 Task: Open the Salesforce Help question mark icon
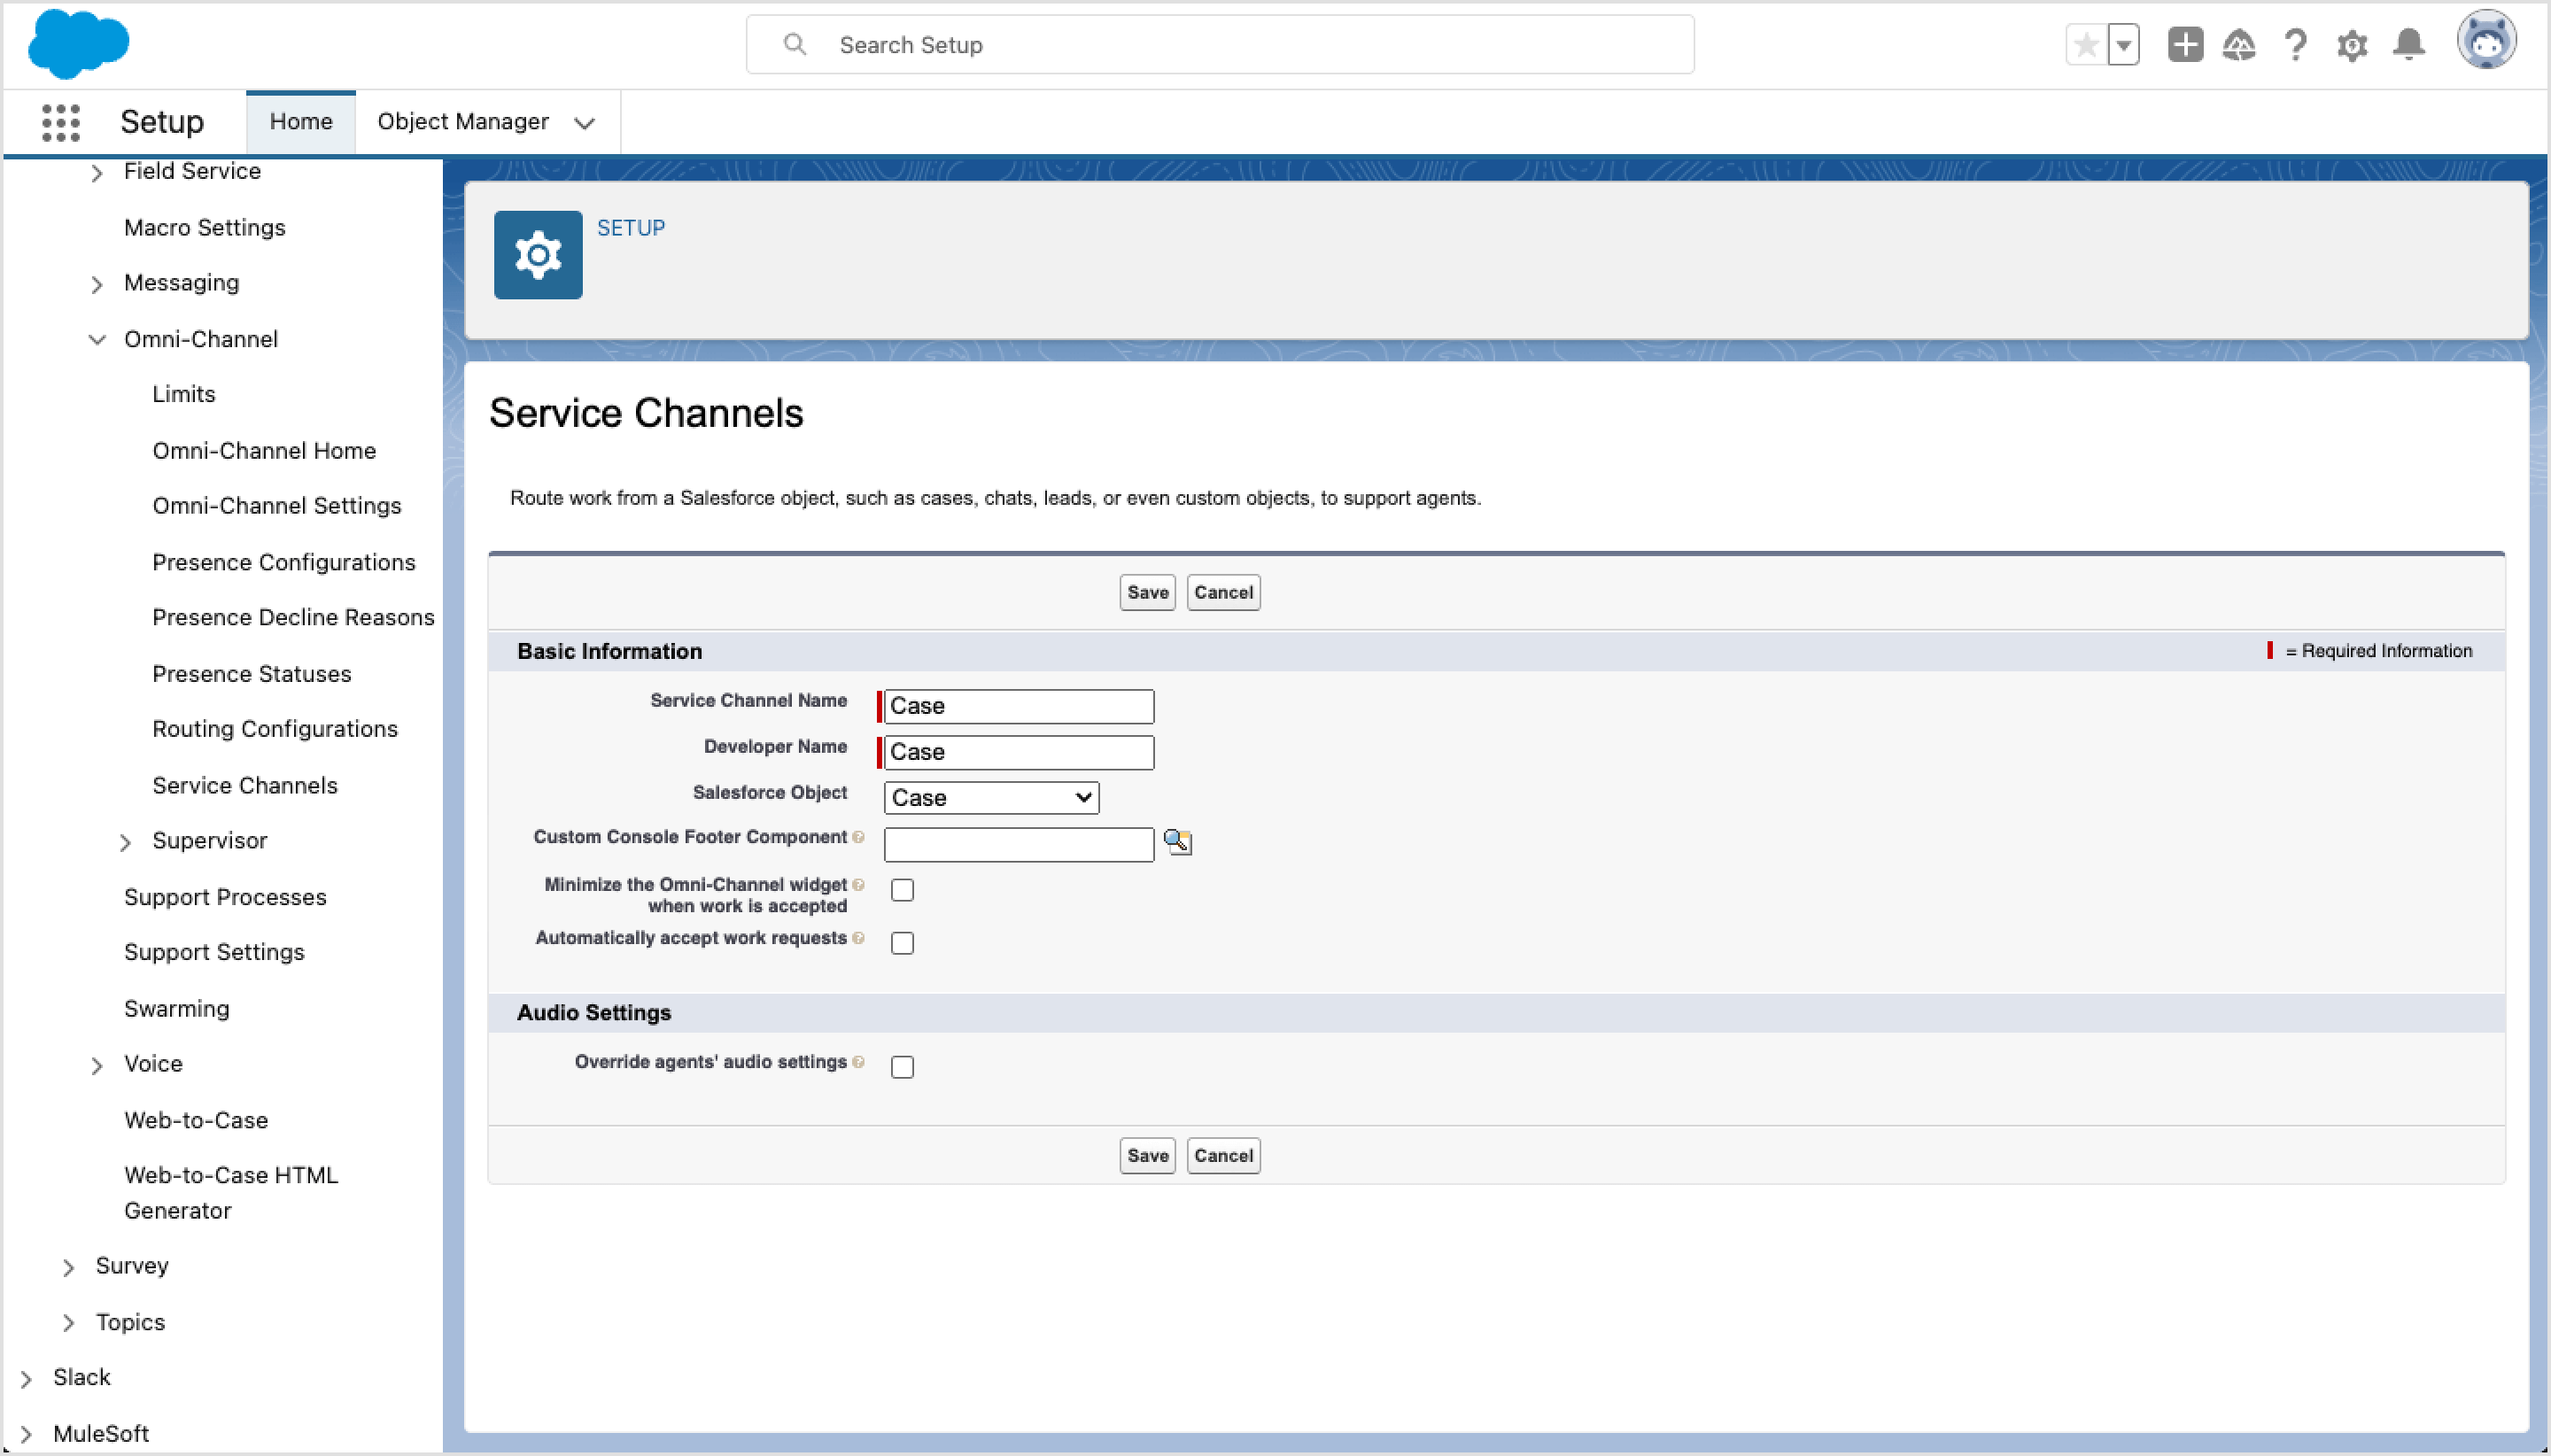(2296, 44)
